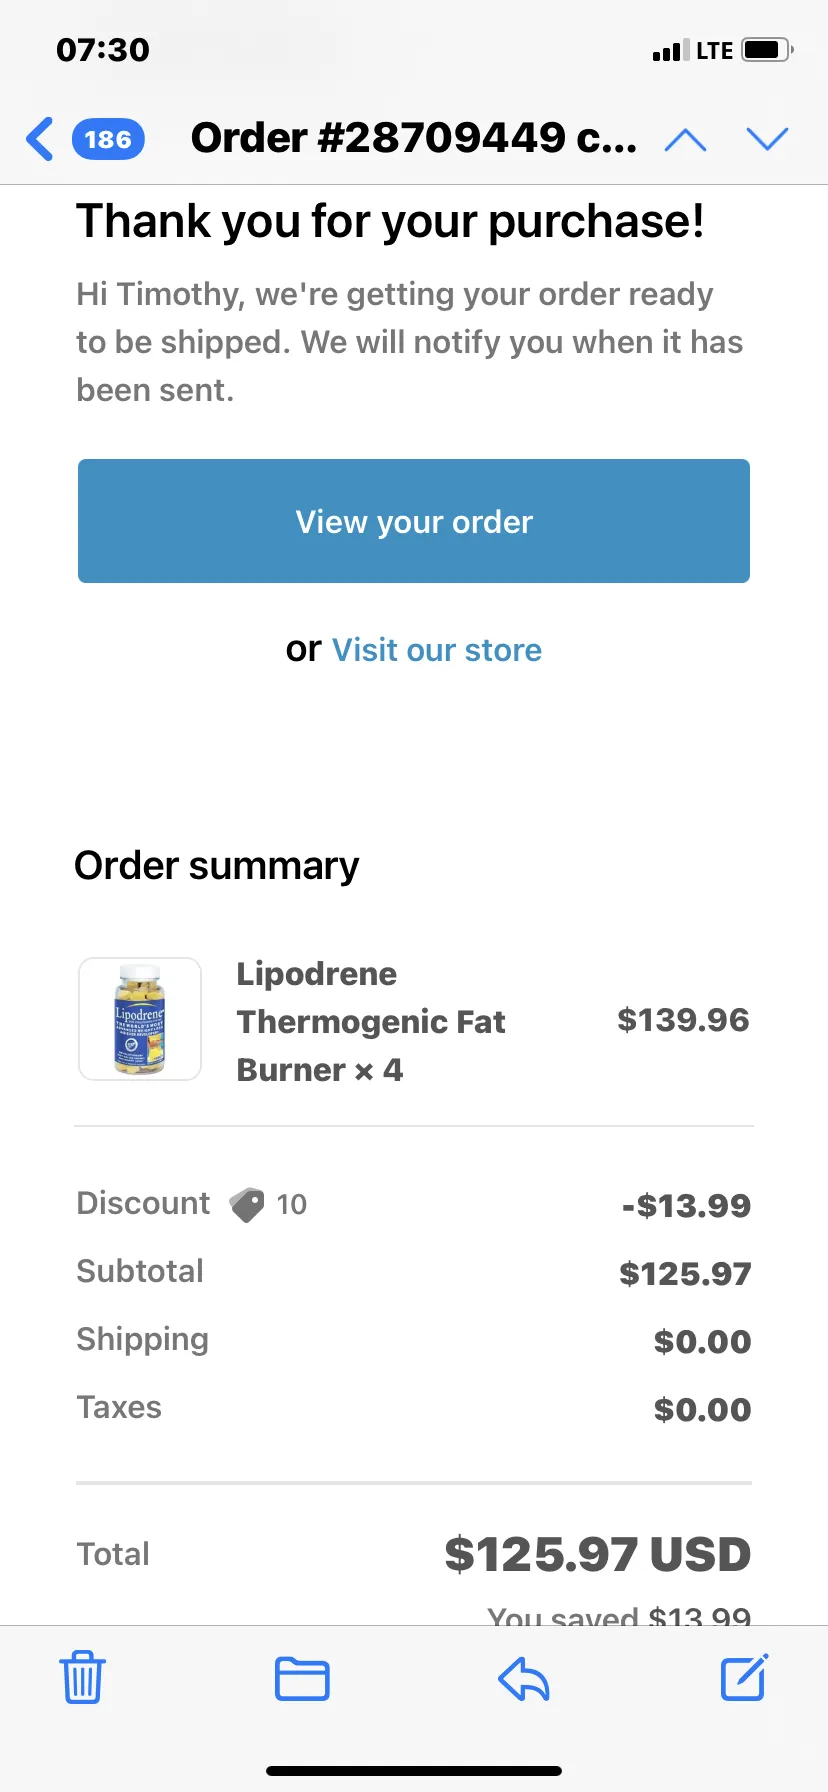Image resolution: width=828 pixels, height=1792 pixels.
Task: Tap the 07:30 clock in status bar
Action: [x=103, y=50]
